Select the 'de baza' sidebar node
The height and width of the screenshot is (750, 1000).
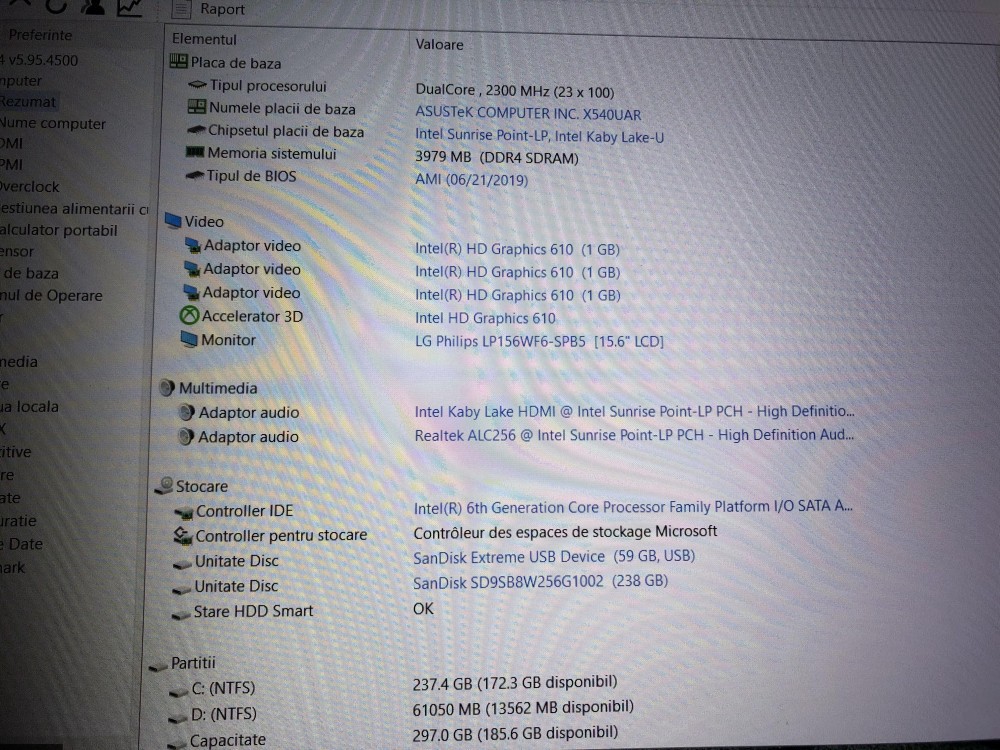point(29,273)
